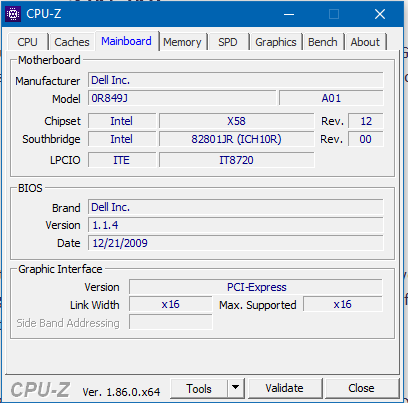
Task: Click the Southbridge 82801JR (ICH10R) value
Action: (236, 139)
